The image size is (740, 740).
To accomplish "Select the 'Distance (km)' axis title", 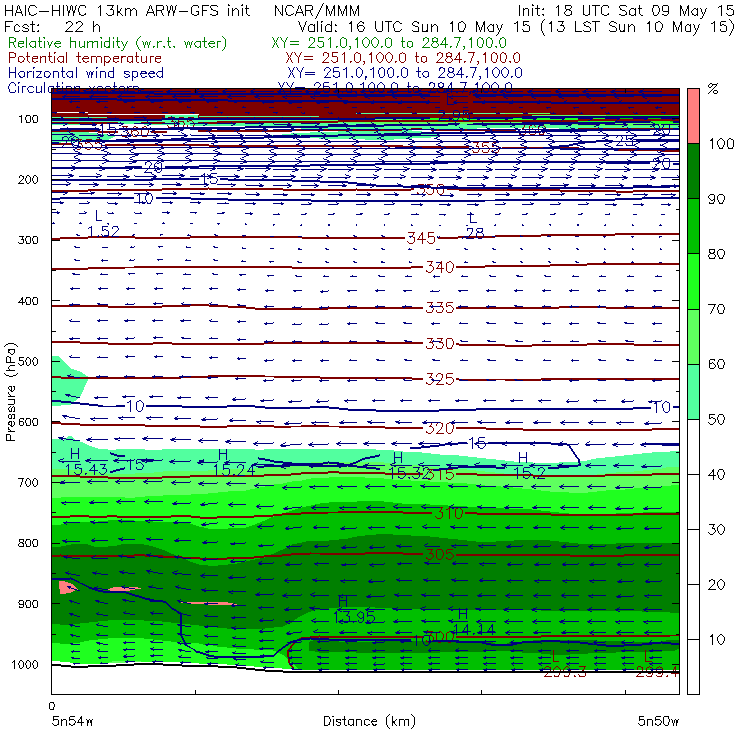I will point(370,721).
